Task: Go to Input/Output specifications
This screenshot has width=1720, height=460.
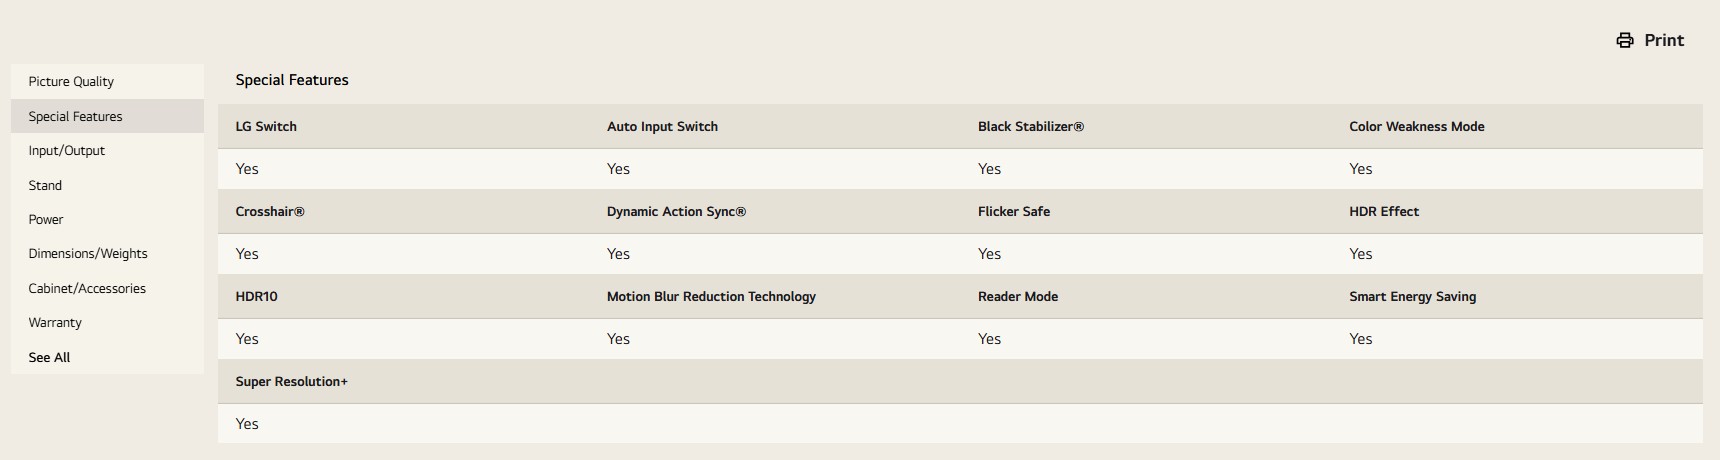Action: click(66, 151)
